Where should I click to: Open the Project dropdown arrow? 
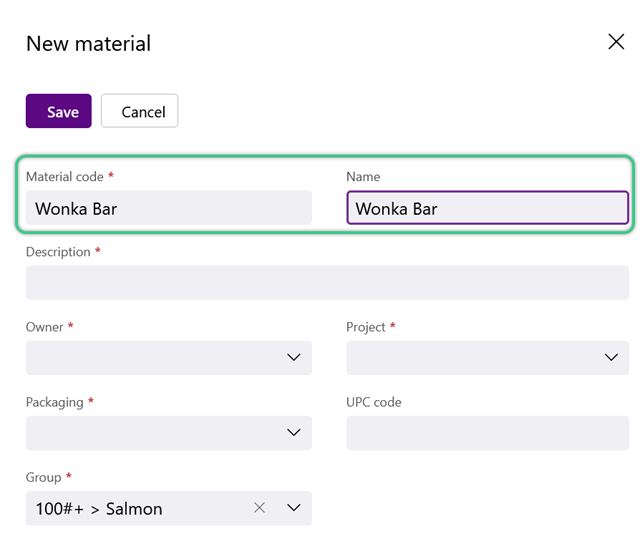[x=611, y=357]
